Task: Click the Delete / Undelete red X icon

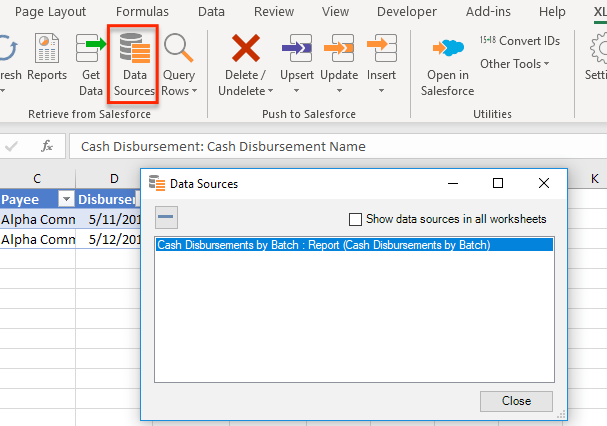Action: click(245, 48)
